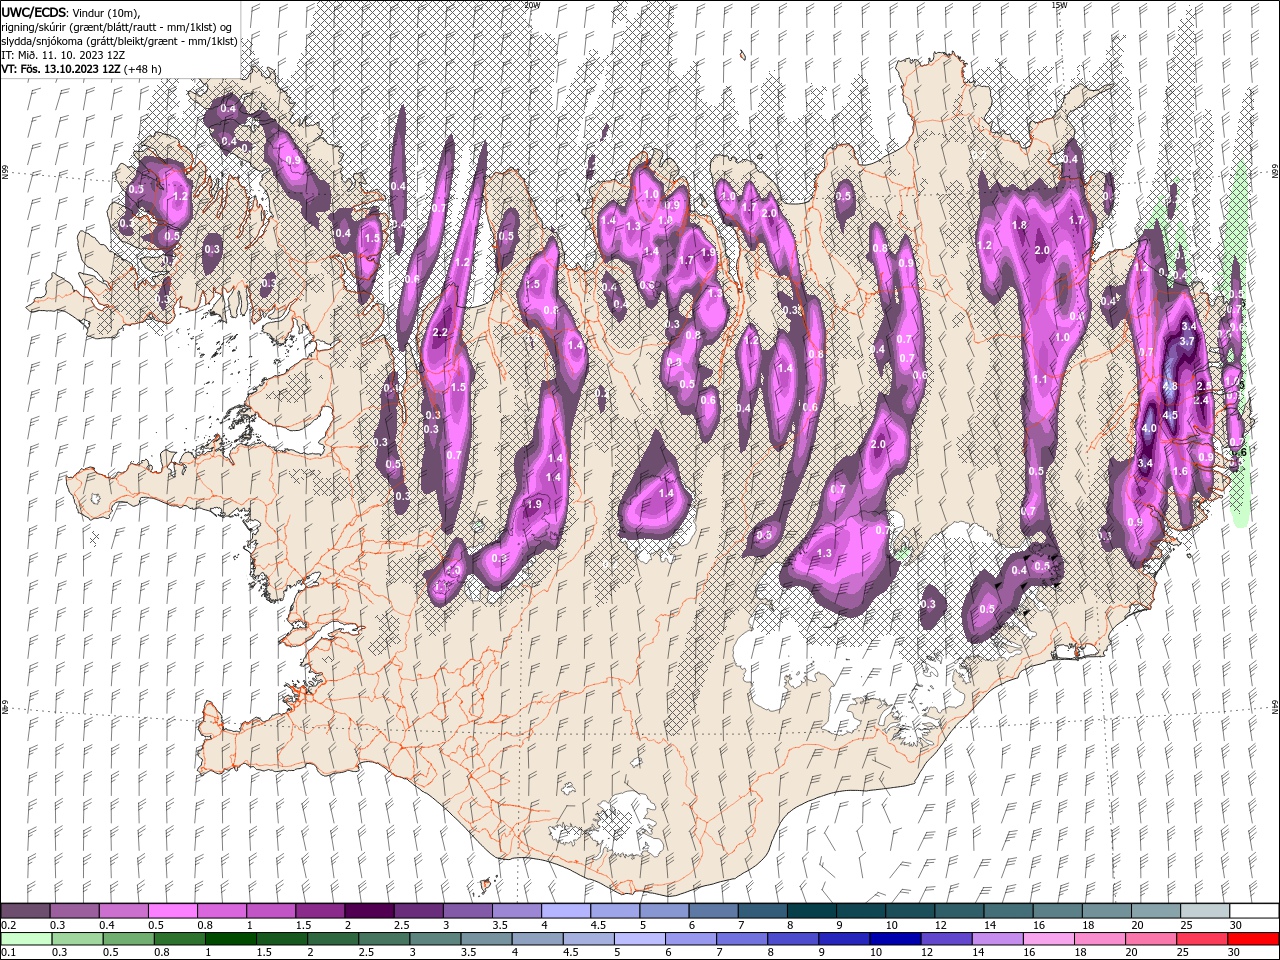Pick the white snow swatch labeled 30
Image resolution: width=1280 pixels, height=960 pixels.
[1254, 911]
